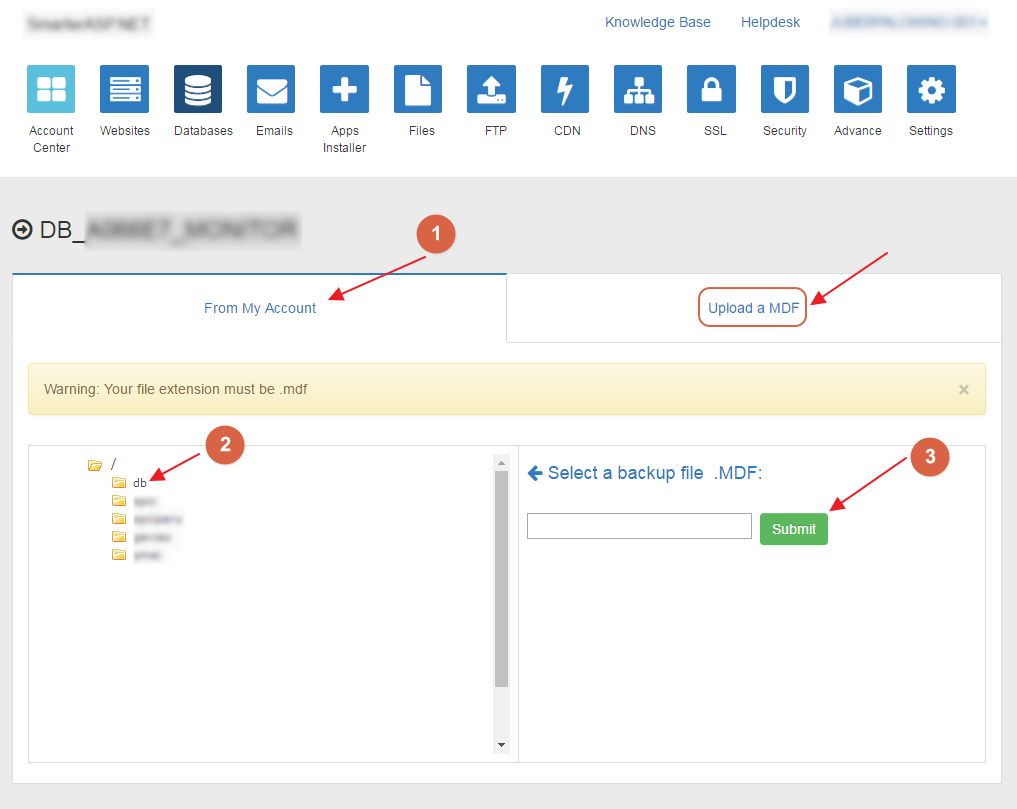Viewport: 1017px width, 809px height.
Task: Select the Databases icon
Action: (x=198, y=89)
